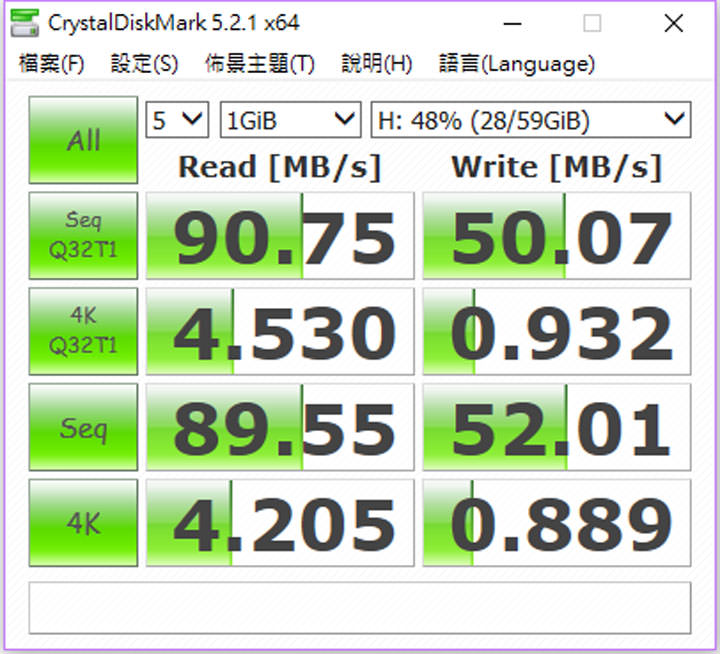Open the 說明(H) help menu
The height and width of the screenshot is (654, 720).
[x=376, y=64]
